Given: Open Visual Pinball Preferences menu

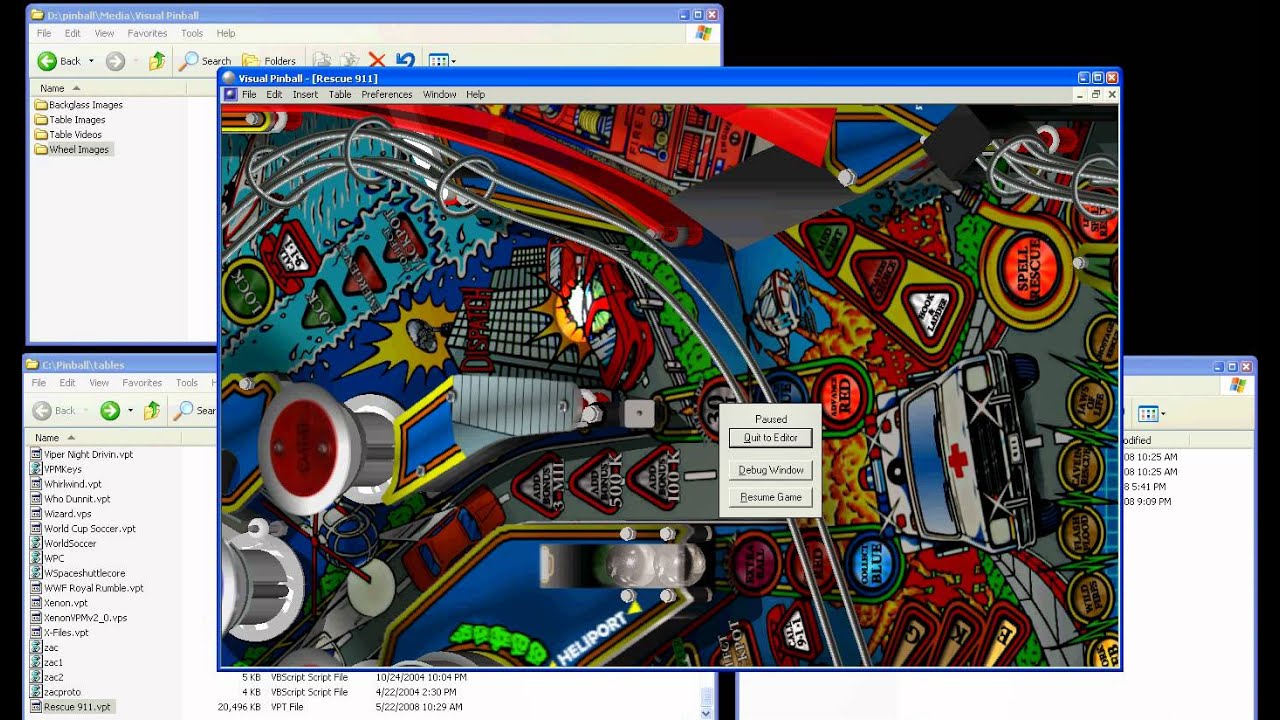Looking at the screenshot, I should click(387, 95).
